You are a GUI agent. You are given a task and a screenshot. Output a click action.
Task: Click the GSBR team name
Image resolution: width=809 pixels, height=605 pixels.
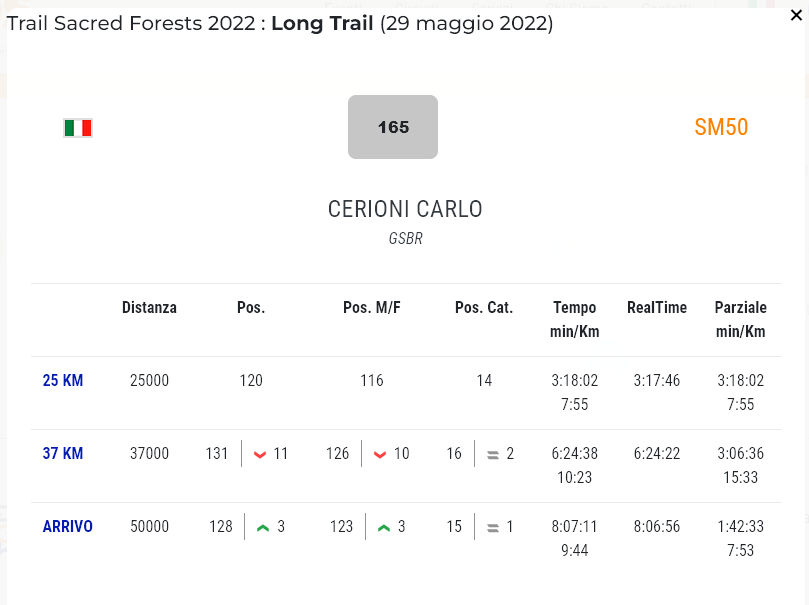pos(405,239)
